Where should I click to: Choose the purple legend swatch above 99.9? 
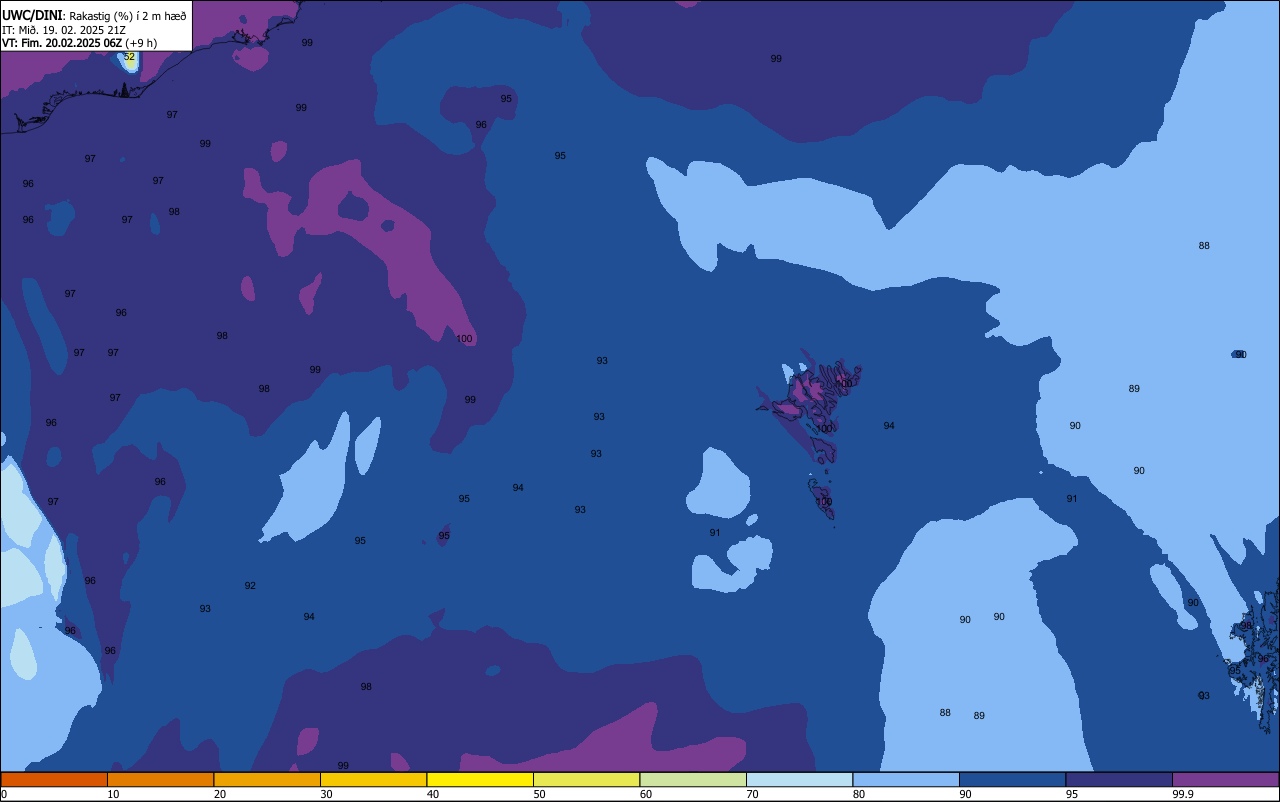[x=1225, y=779]
